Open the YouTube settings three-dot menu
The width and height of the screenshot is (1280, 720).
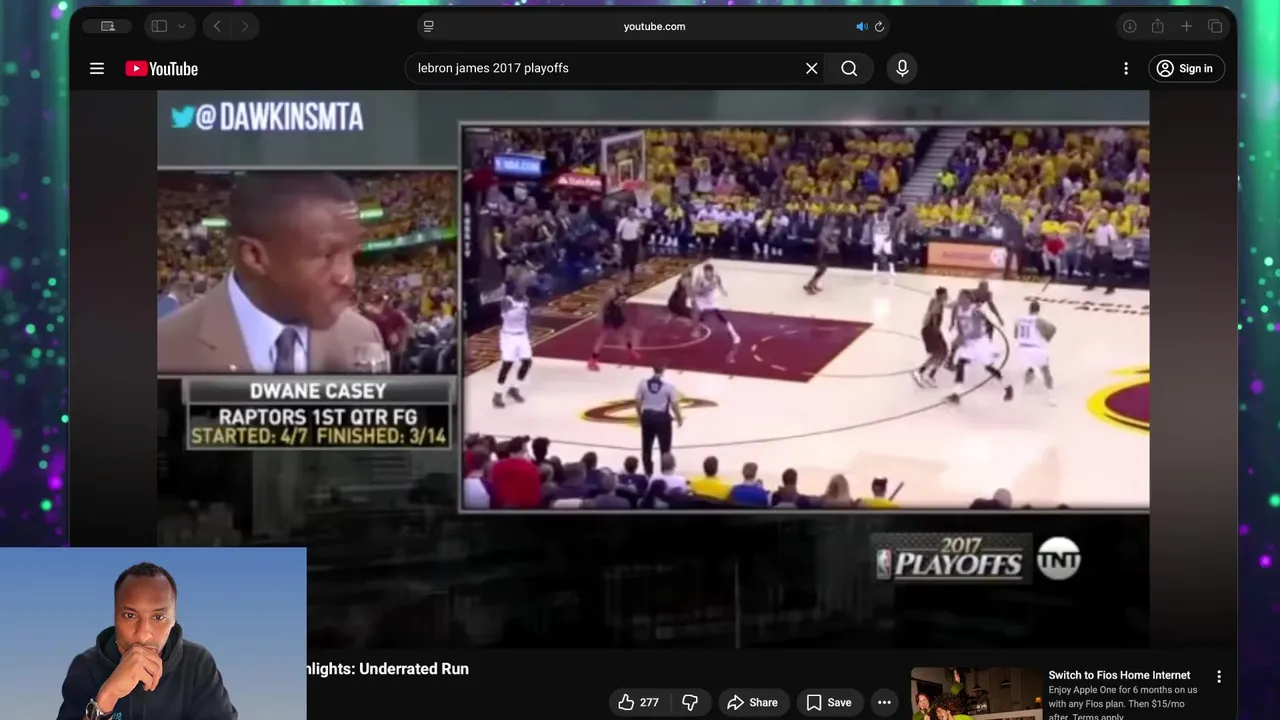coord(1126,68)
